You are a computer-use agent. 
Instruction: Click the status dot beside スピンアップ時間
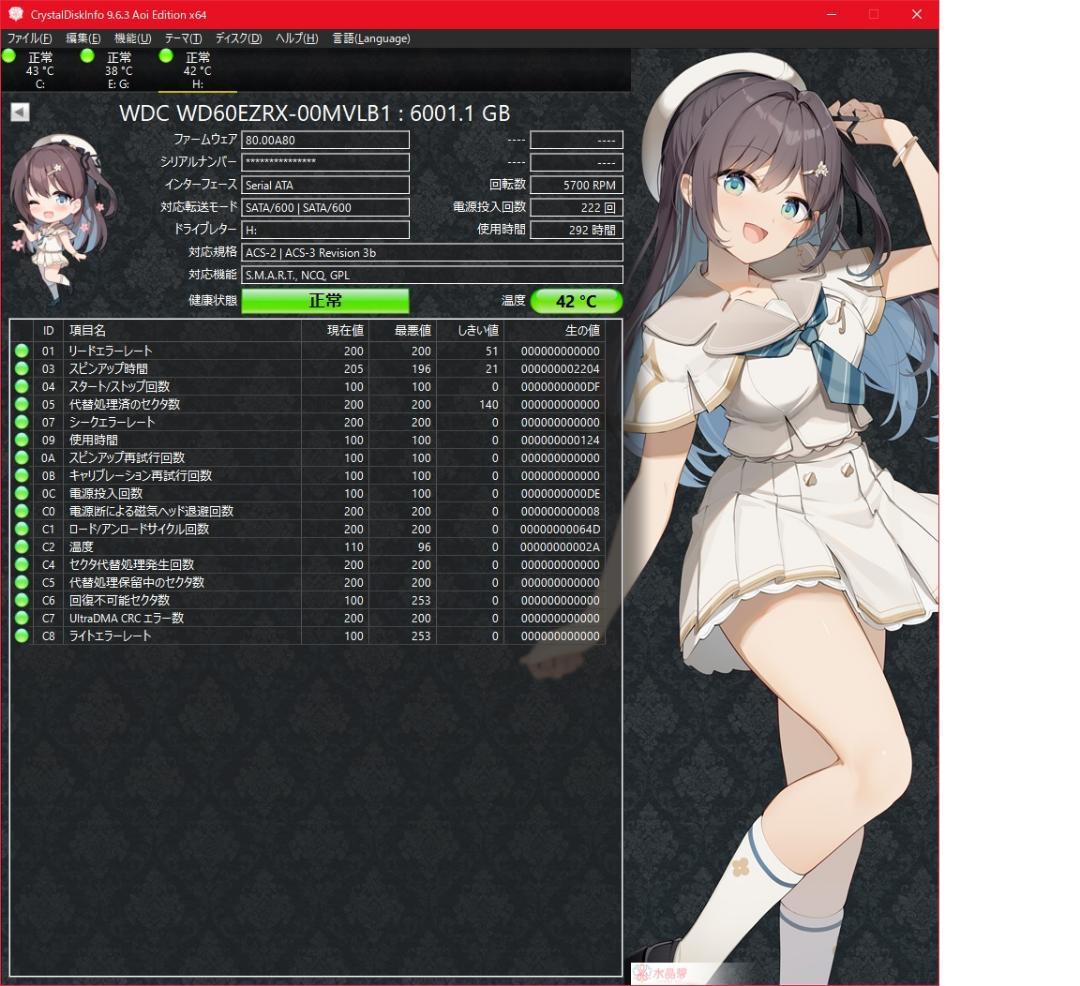(21, 369)
